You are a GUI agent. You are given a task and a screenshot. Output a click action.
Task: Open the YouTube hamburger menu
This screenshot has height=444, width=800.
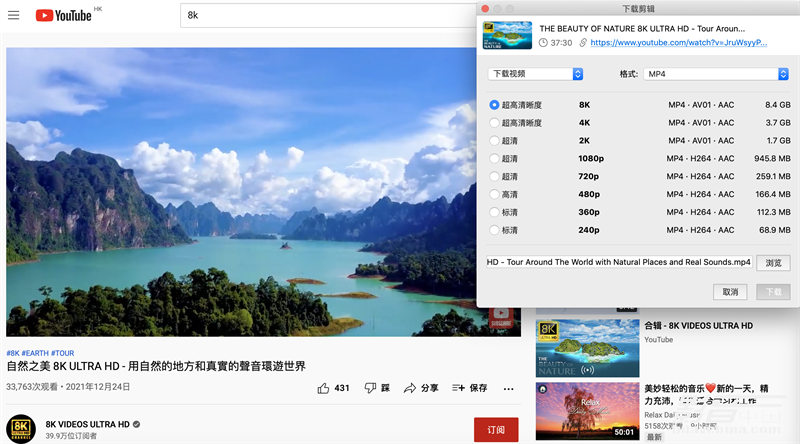14,15
